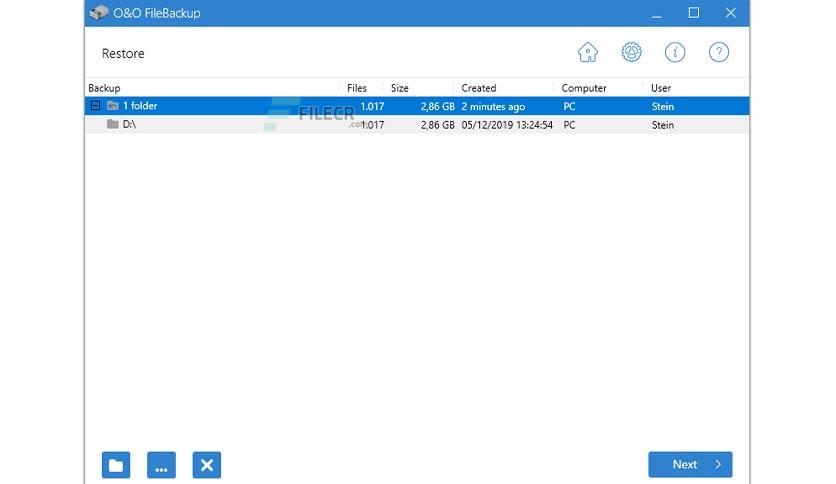Close the O&O FileBackup window
Image resolution: width=836 pixels, height=484 pixels.
point(730,13)
